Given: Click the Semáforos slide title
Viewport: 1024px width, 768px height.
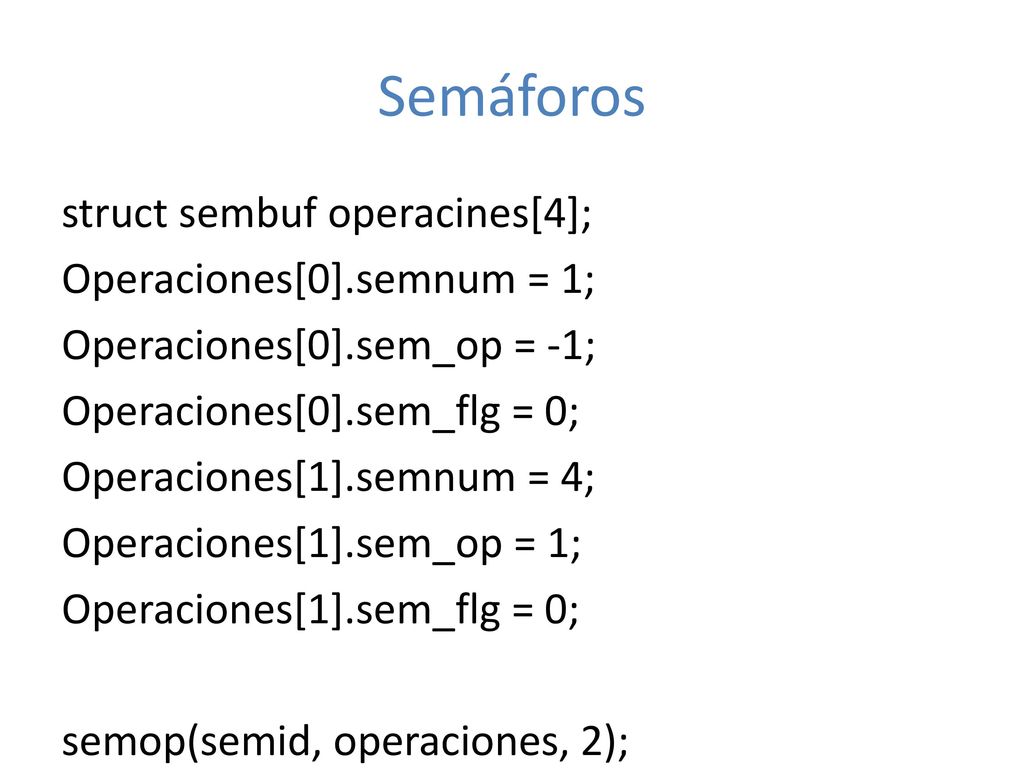Looking at the screenshot, I should pos(511,97).
